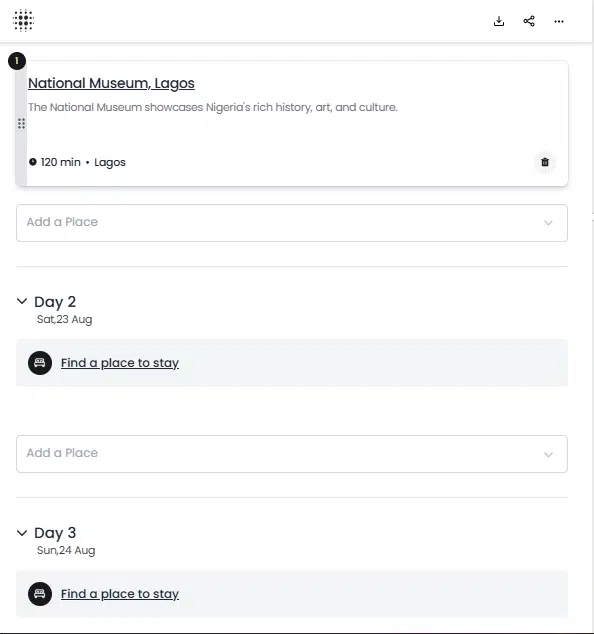Collapse the Day 3 section chevron

click(22, 533)
